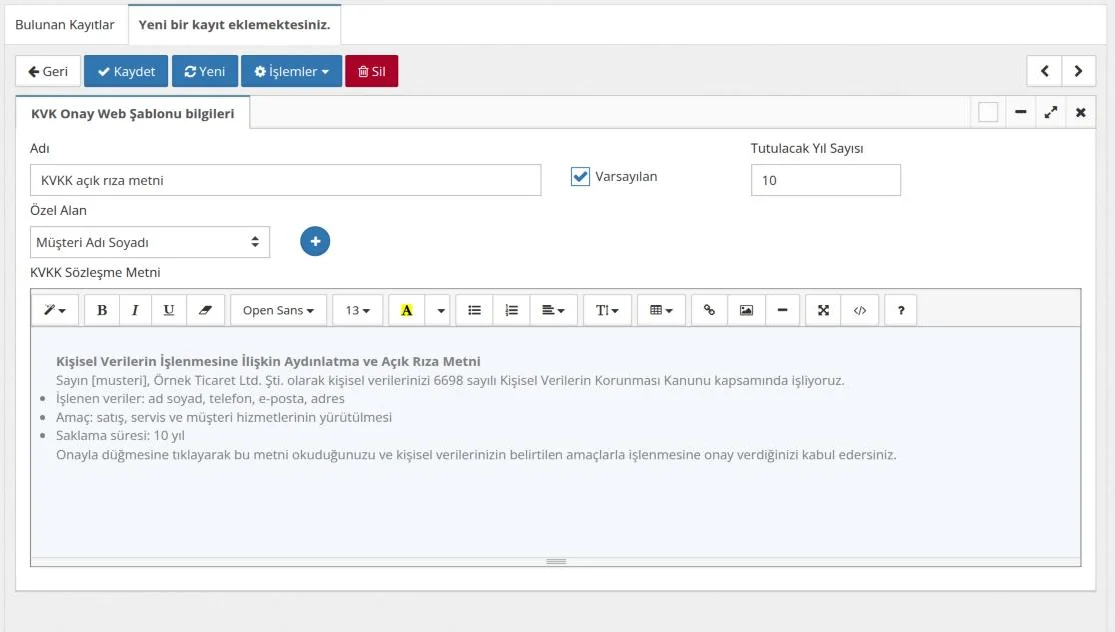Open the insert table dropdown
The image size is (1115, 632).
click(661, 310)
